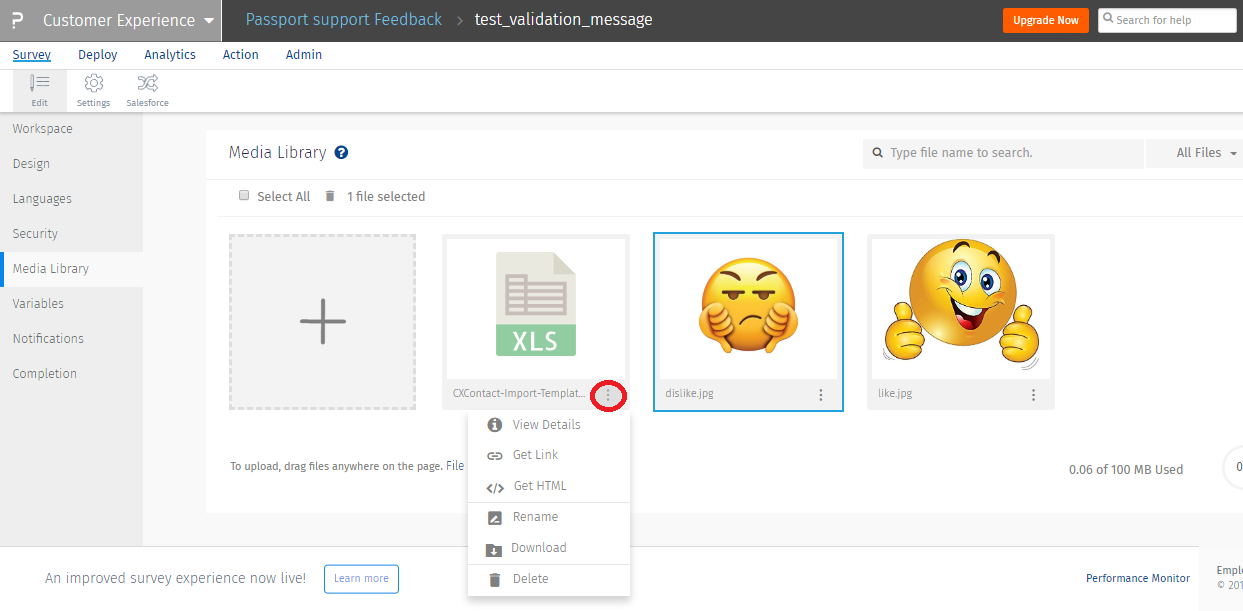Click the CXContact-Import-Templat file name
The image size is (1243, 611).
[x=519, y=394]
